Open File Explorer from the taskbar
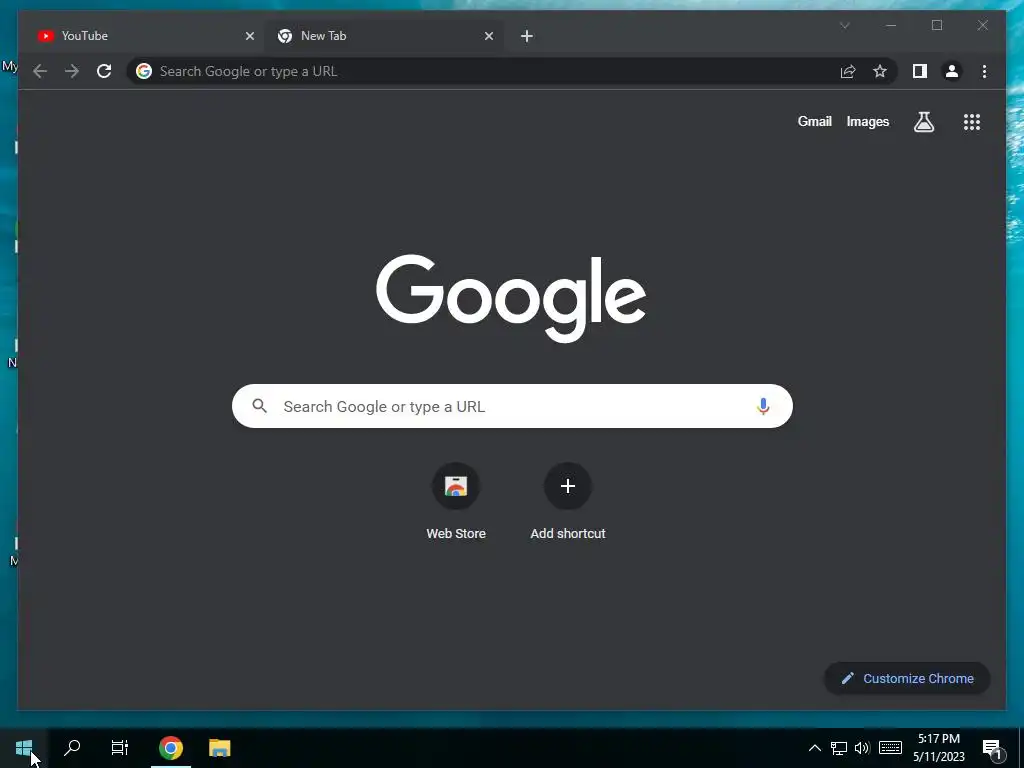The width and height of the screenshot is (1024, 768). tap(219, 748)
